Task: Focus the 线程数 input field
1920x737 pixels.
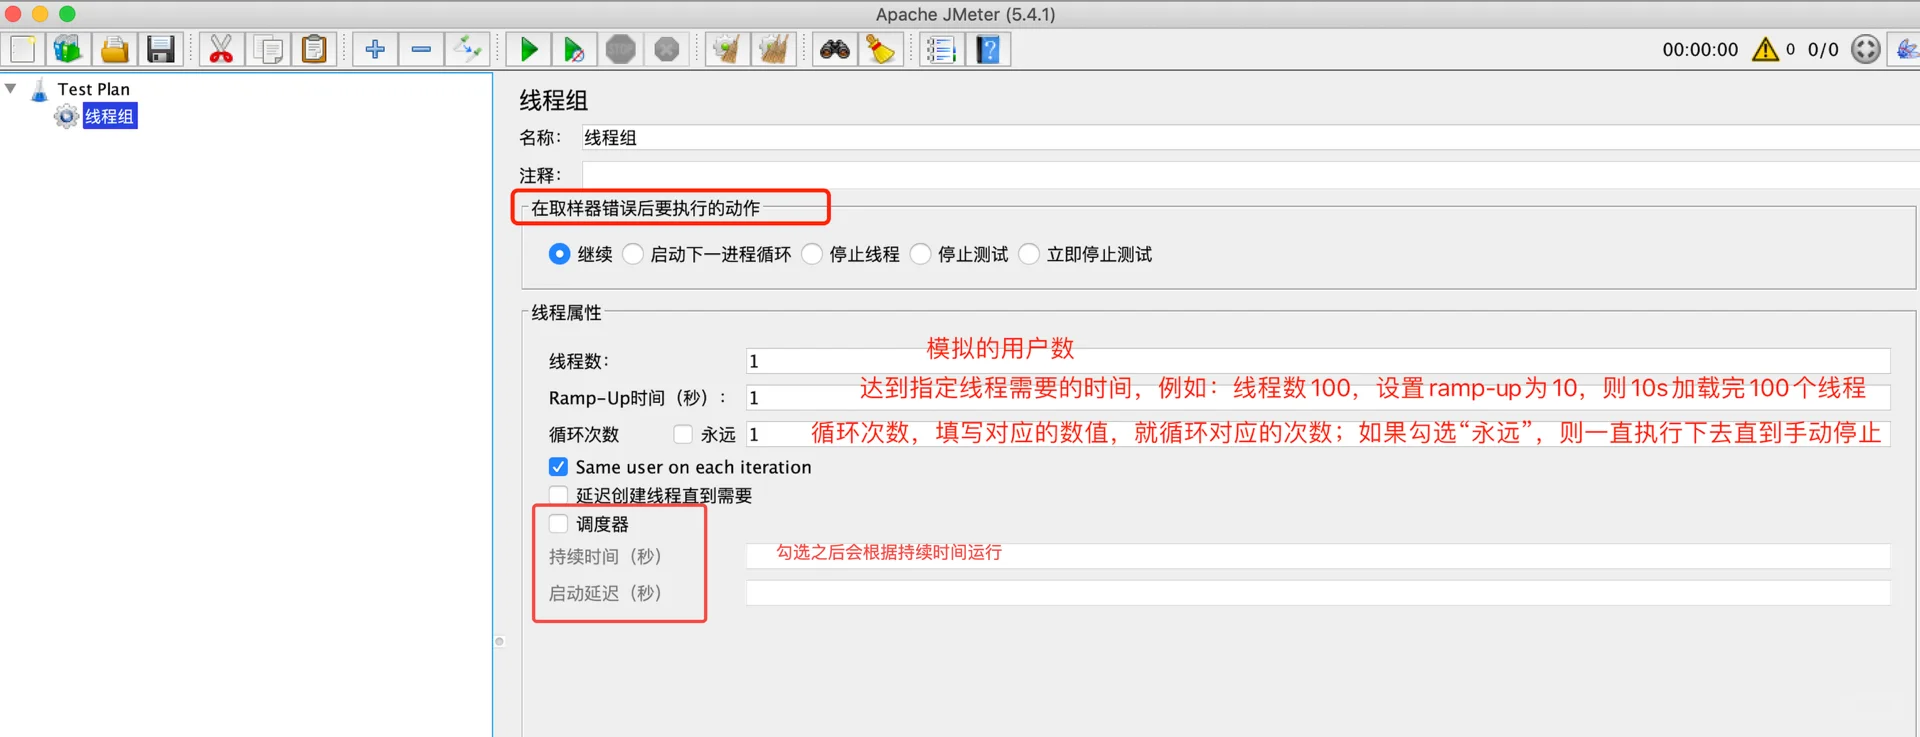Action: [1318, 361]
